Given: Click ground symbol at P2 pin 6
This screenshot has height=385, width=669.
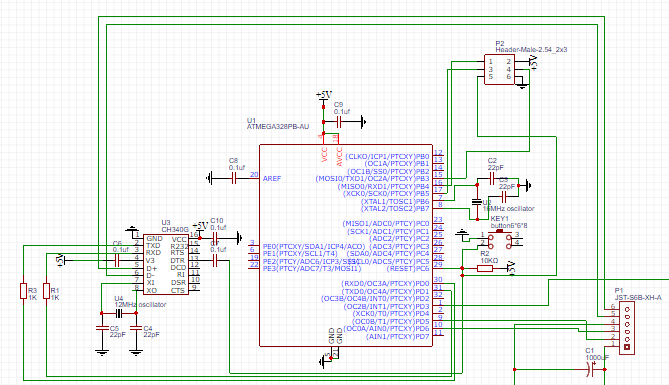Looking at the screenshot, I should [522, 87].
